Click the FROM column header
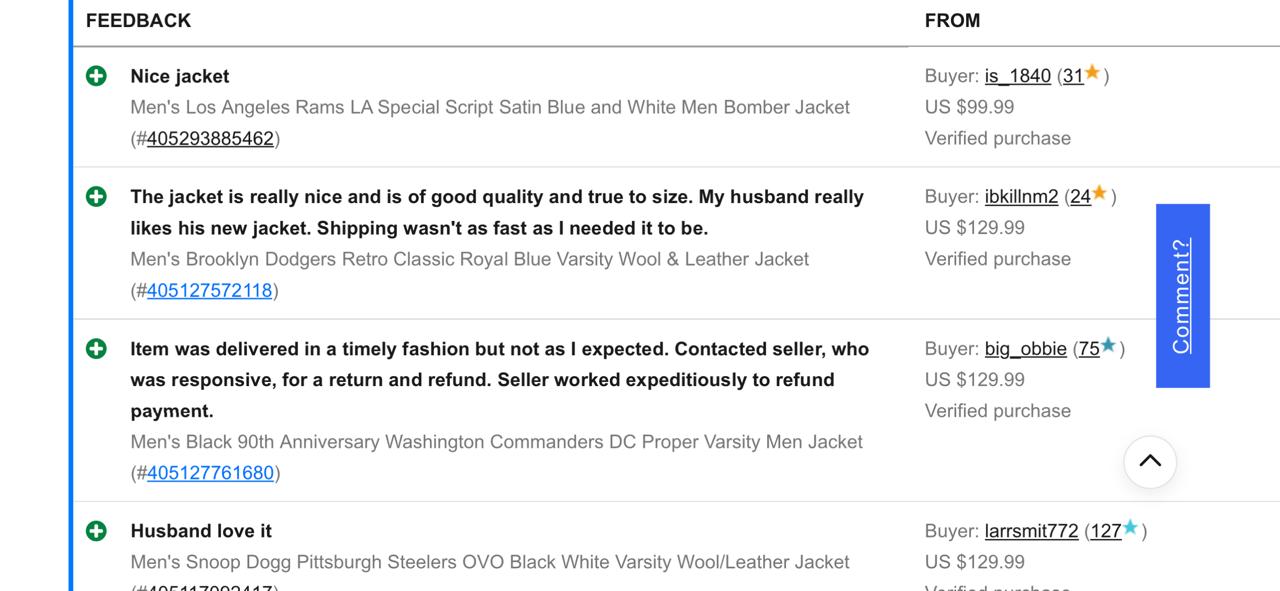Viewport: 1280px width, 591px height. click(952, 19)
